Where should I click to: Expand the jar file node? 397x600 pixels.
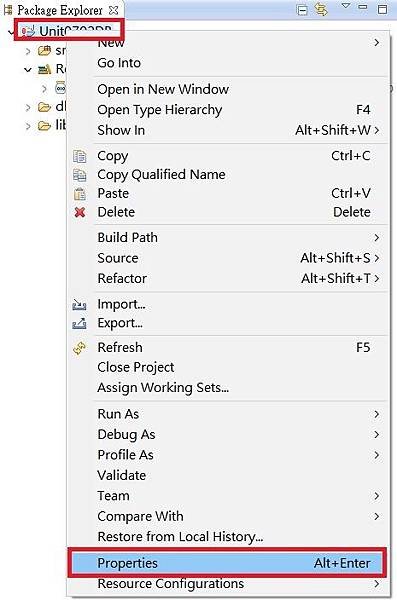pyautogui.click(x=44, y=89)
